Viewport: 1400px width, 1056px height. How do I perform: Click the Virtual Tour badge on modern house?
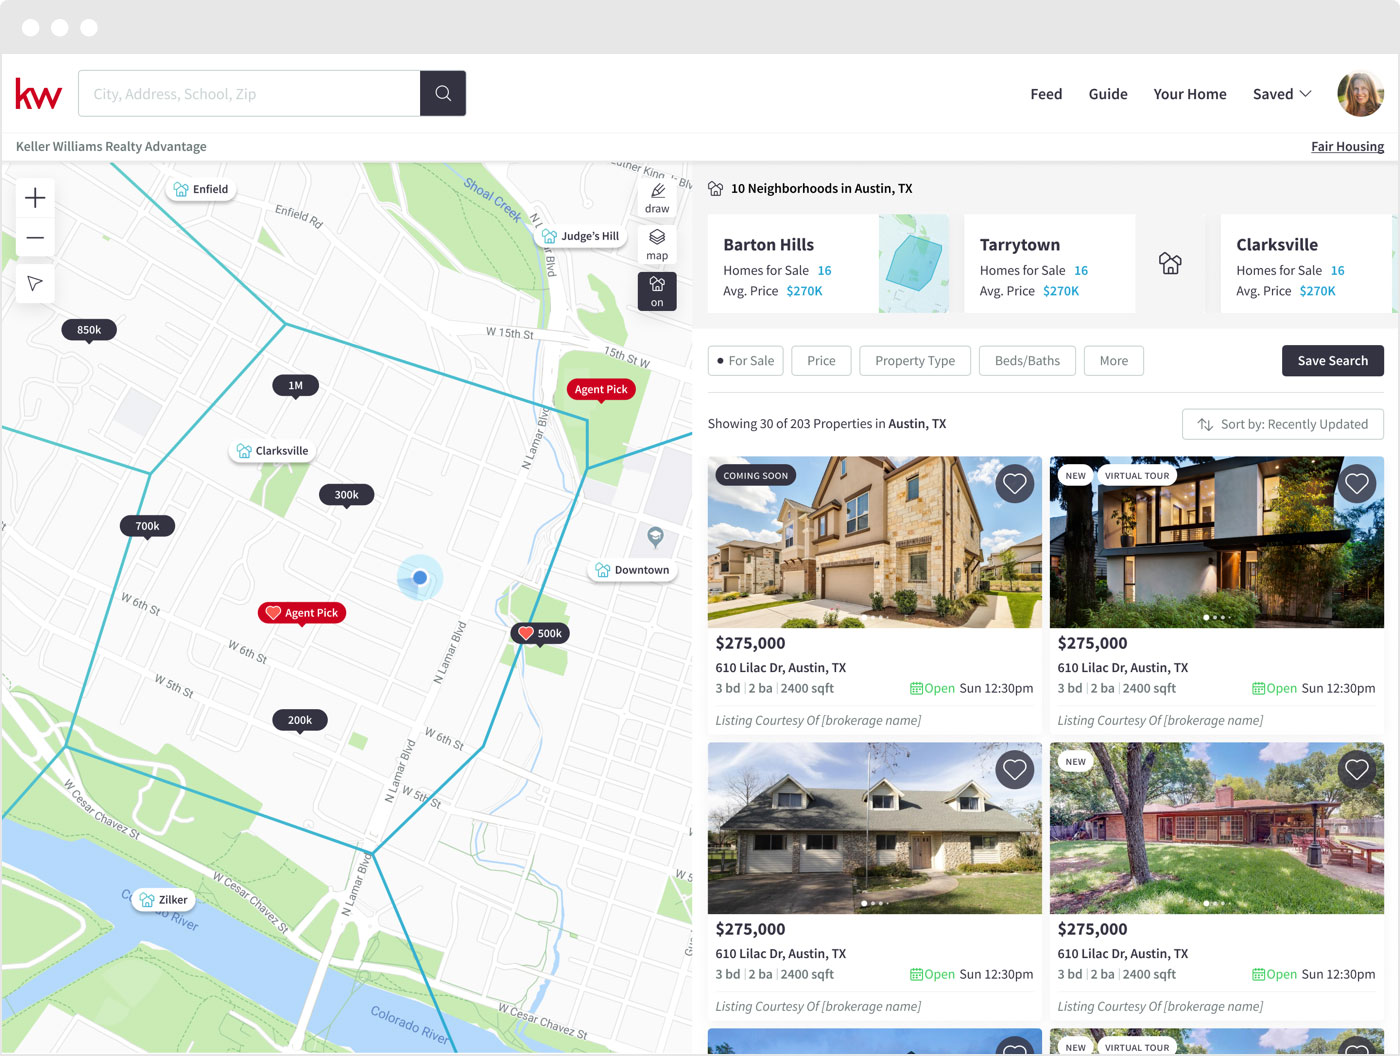(1137, 476)
